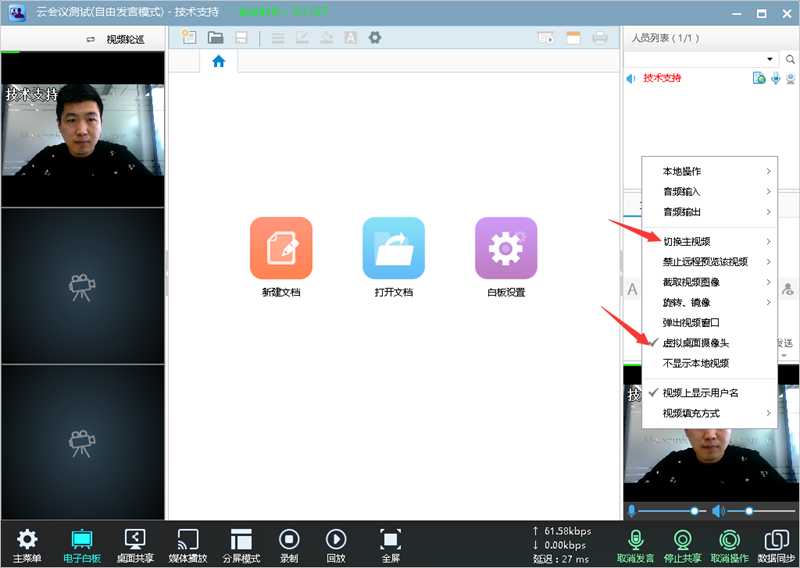Click speaker icon beside 技术支持 name
Image resolution: width=800 pixels, height=568 pixels.
click(631, 79)
